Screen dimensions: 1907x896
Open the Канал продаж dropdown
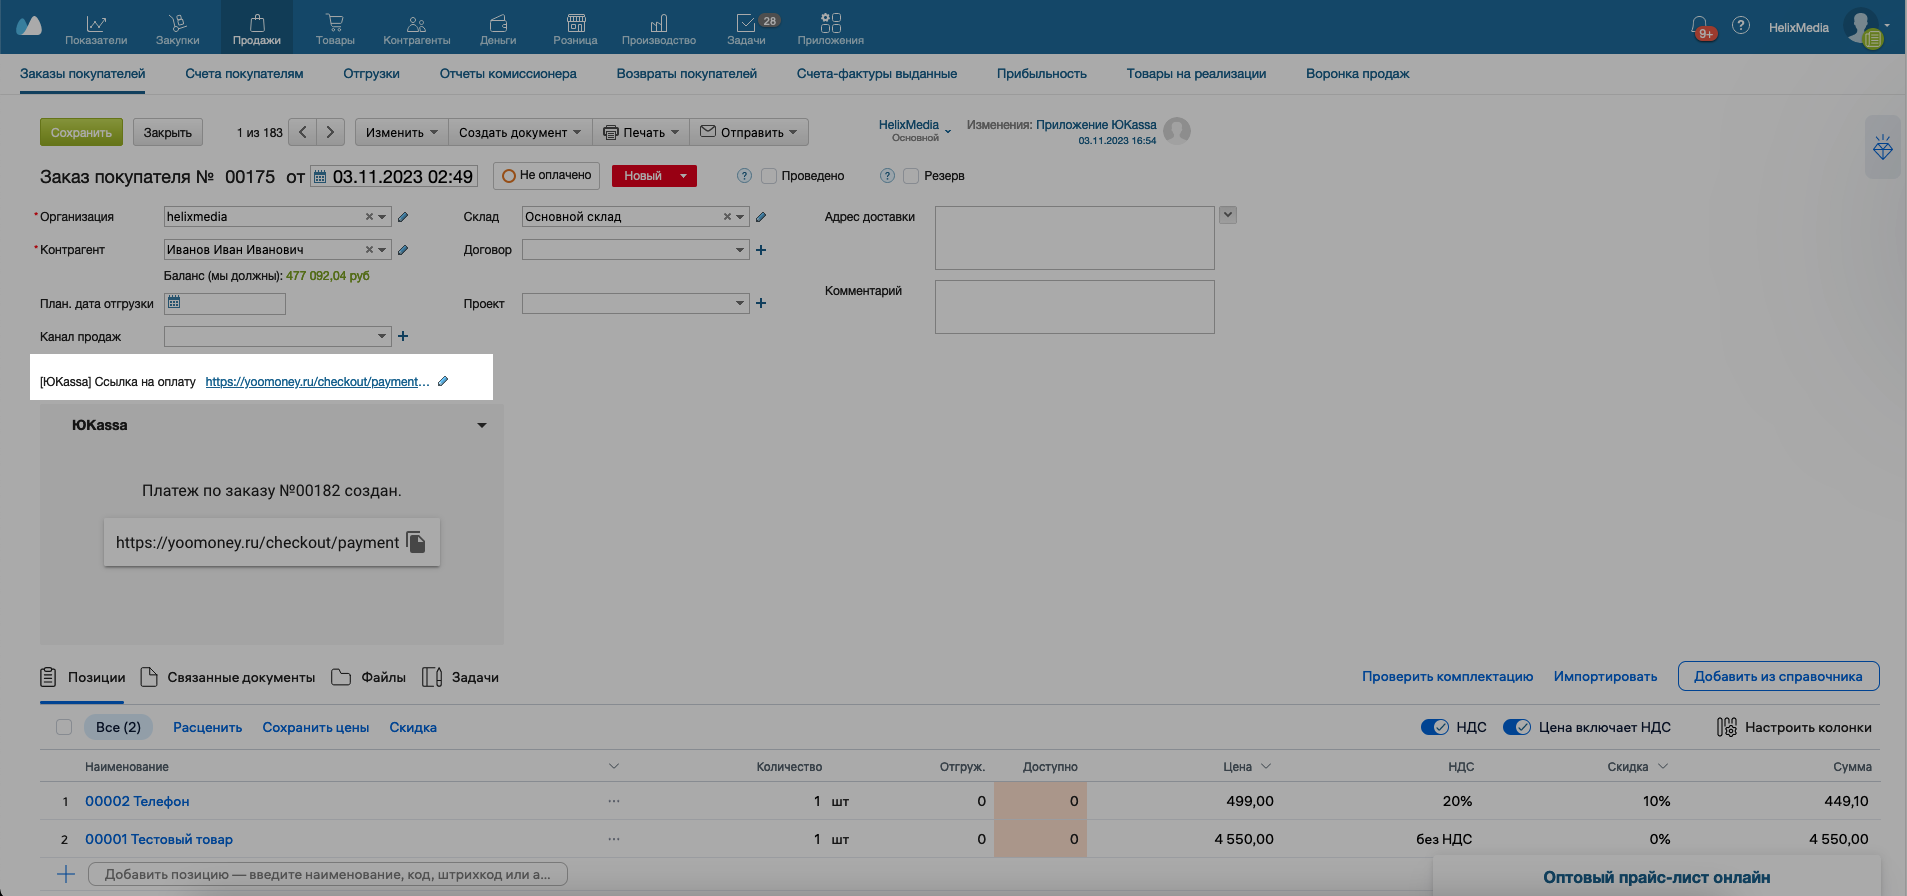tap(382, 336)
